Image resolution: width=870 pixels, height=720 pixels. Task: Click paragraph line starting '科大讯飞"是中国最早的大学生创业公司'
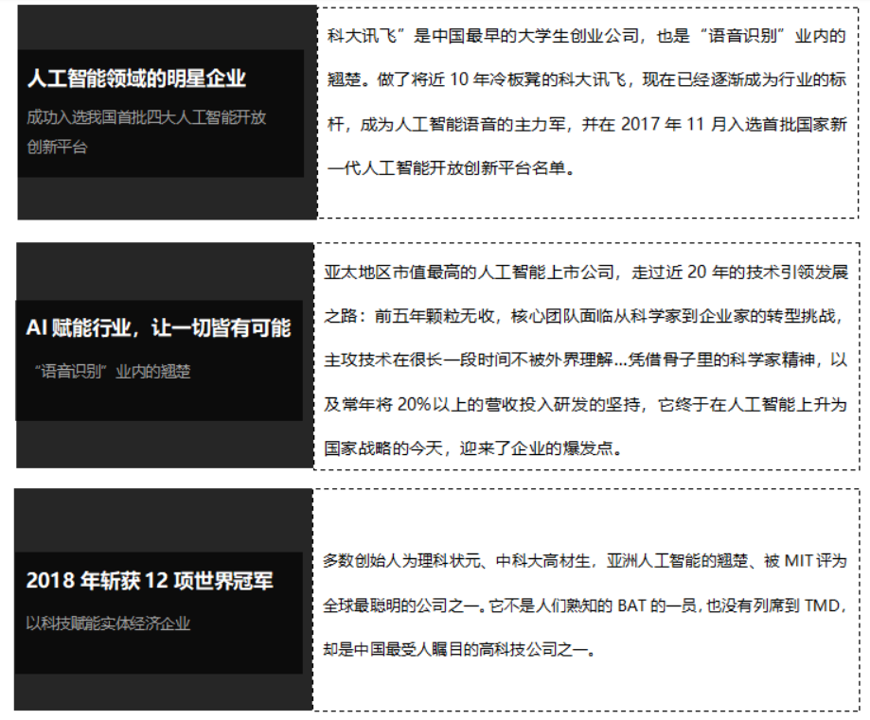pyautogui.click(x=586, y=36)
